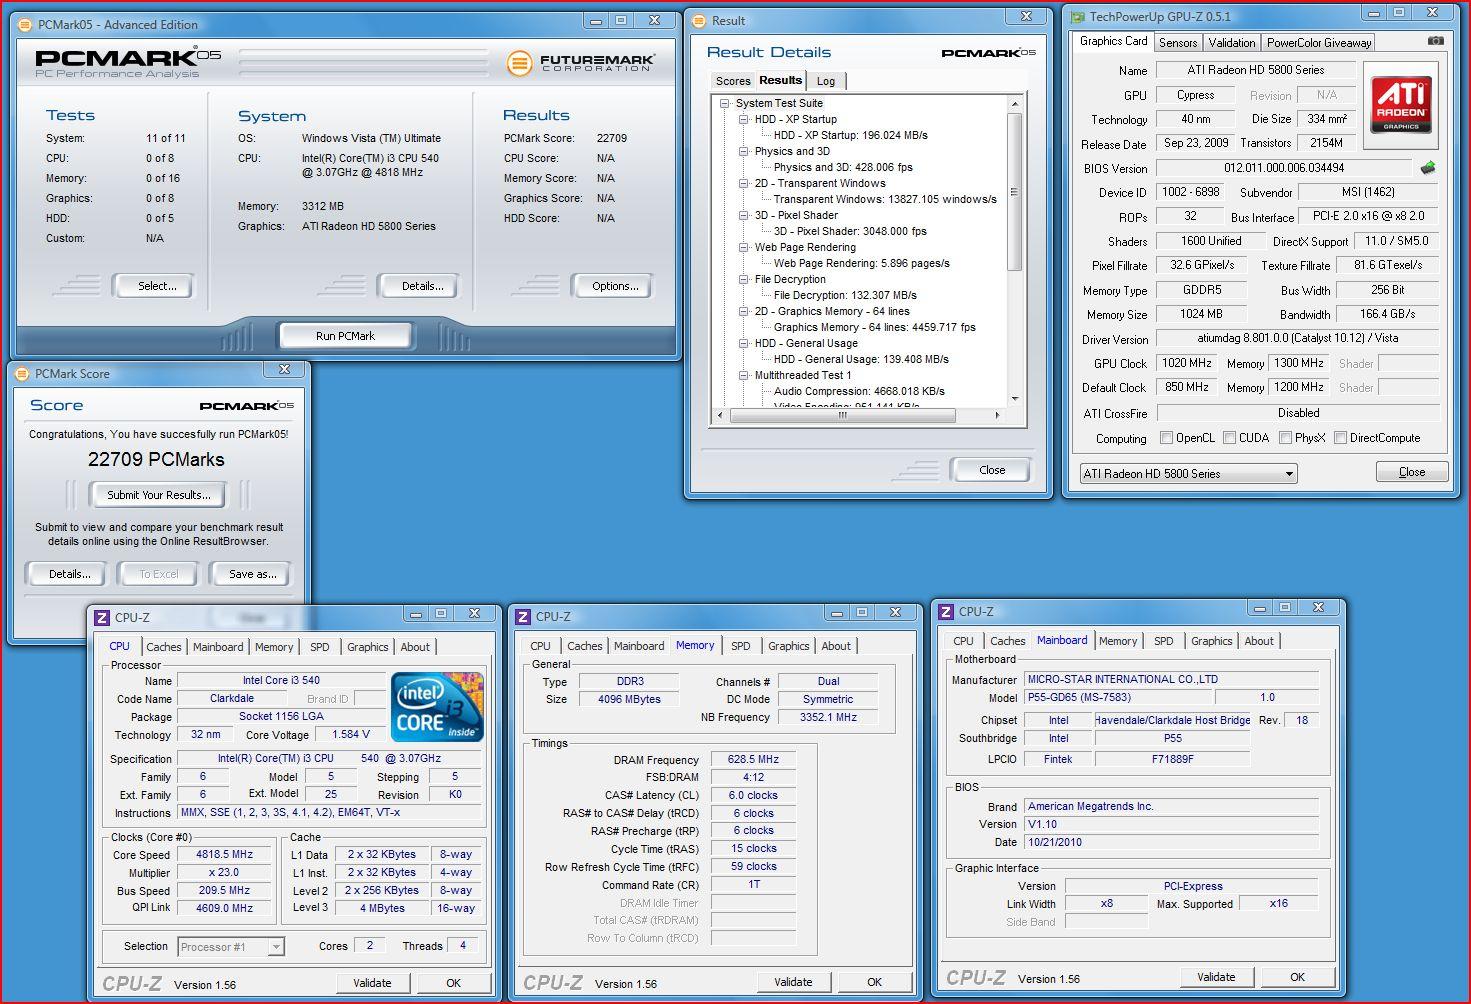
Task: Collapse the 3D - Pixel Shader node
Action: pyautogui.click(x=744, y=215)
